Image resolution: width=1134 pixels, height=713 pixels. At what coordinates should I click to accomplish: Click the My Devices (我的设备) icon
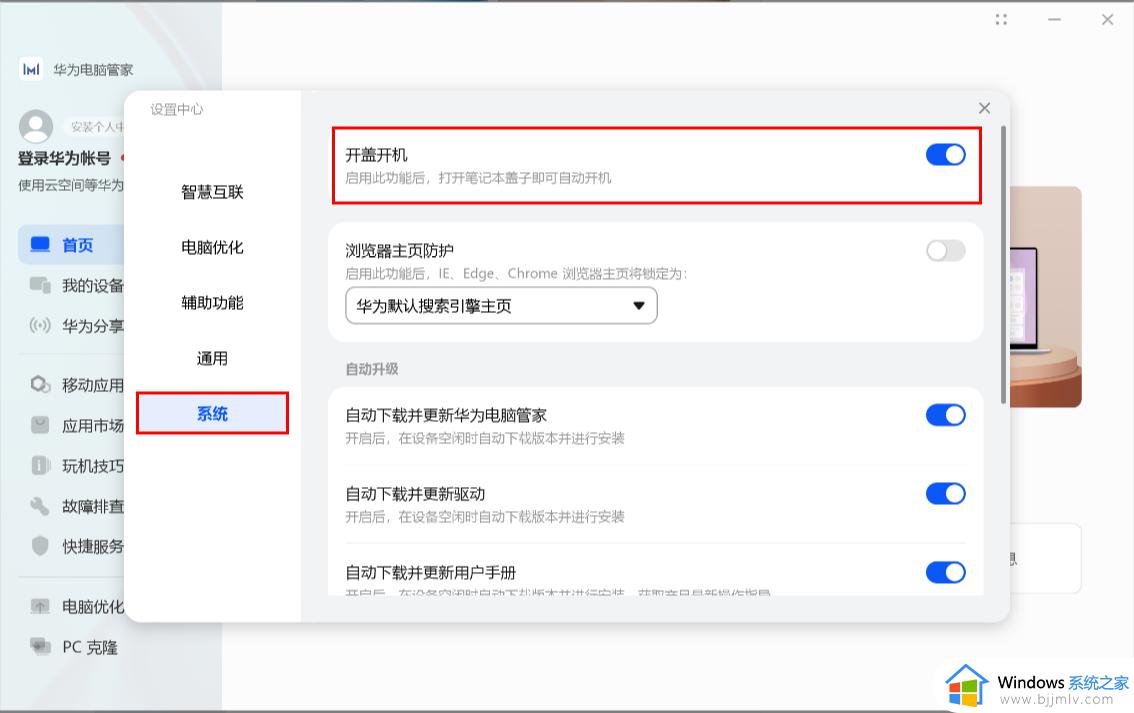[40, 285]
